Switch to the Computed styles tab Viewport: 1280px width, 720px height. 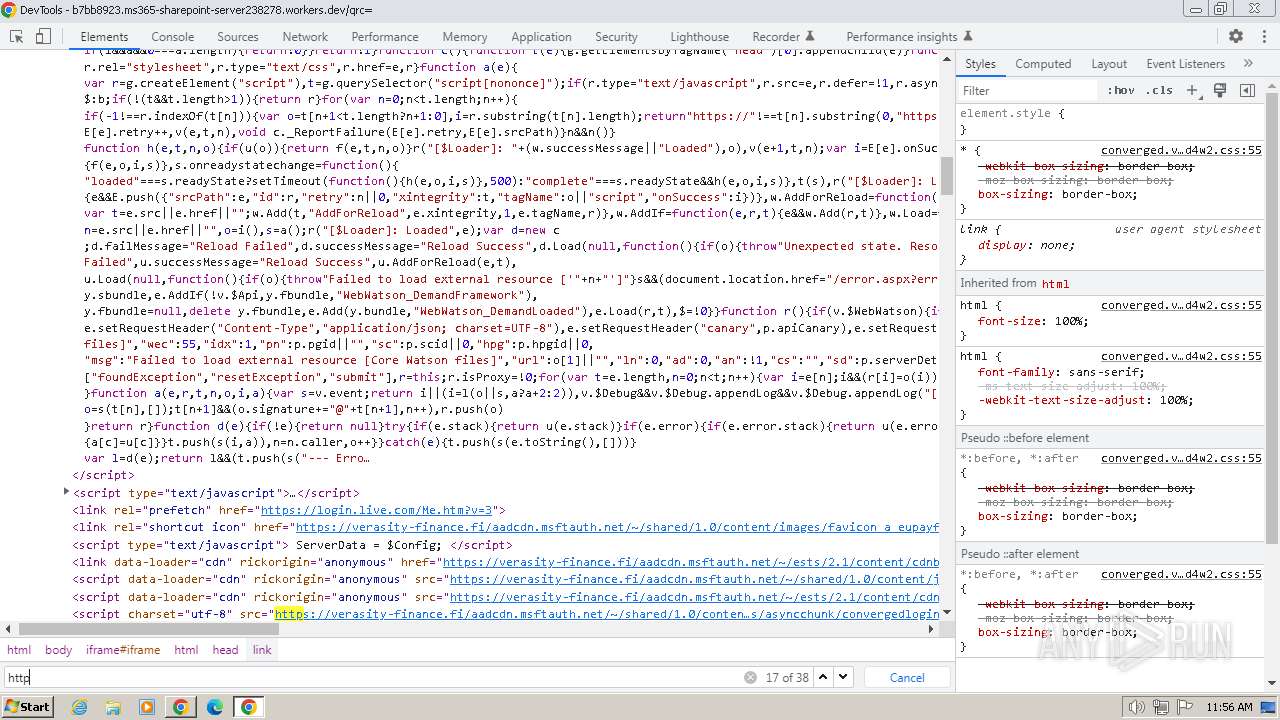pyautogui.click(x=1043, y=63)
